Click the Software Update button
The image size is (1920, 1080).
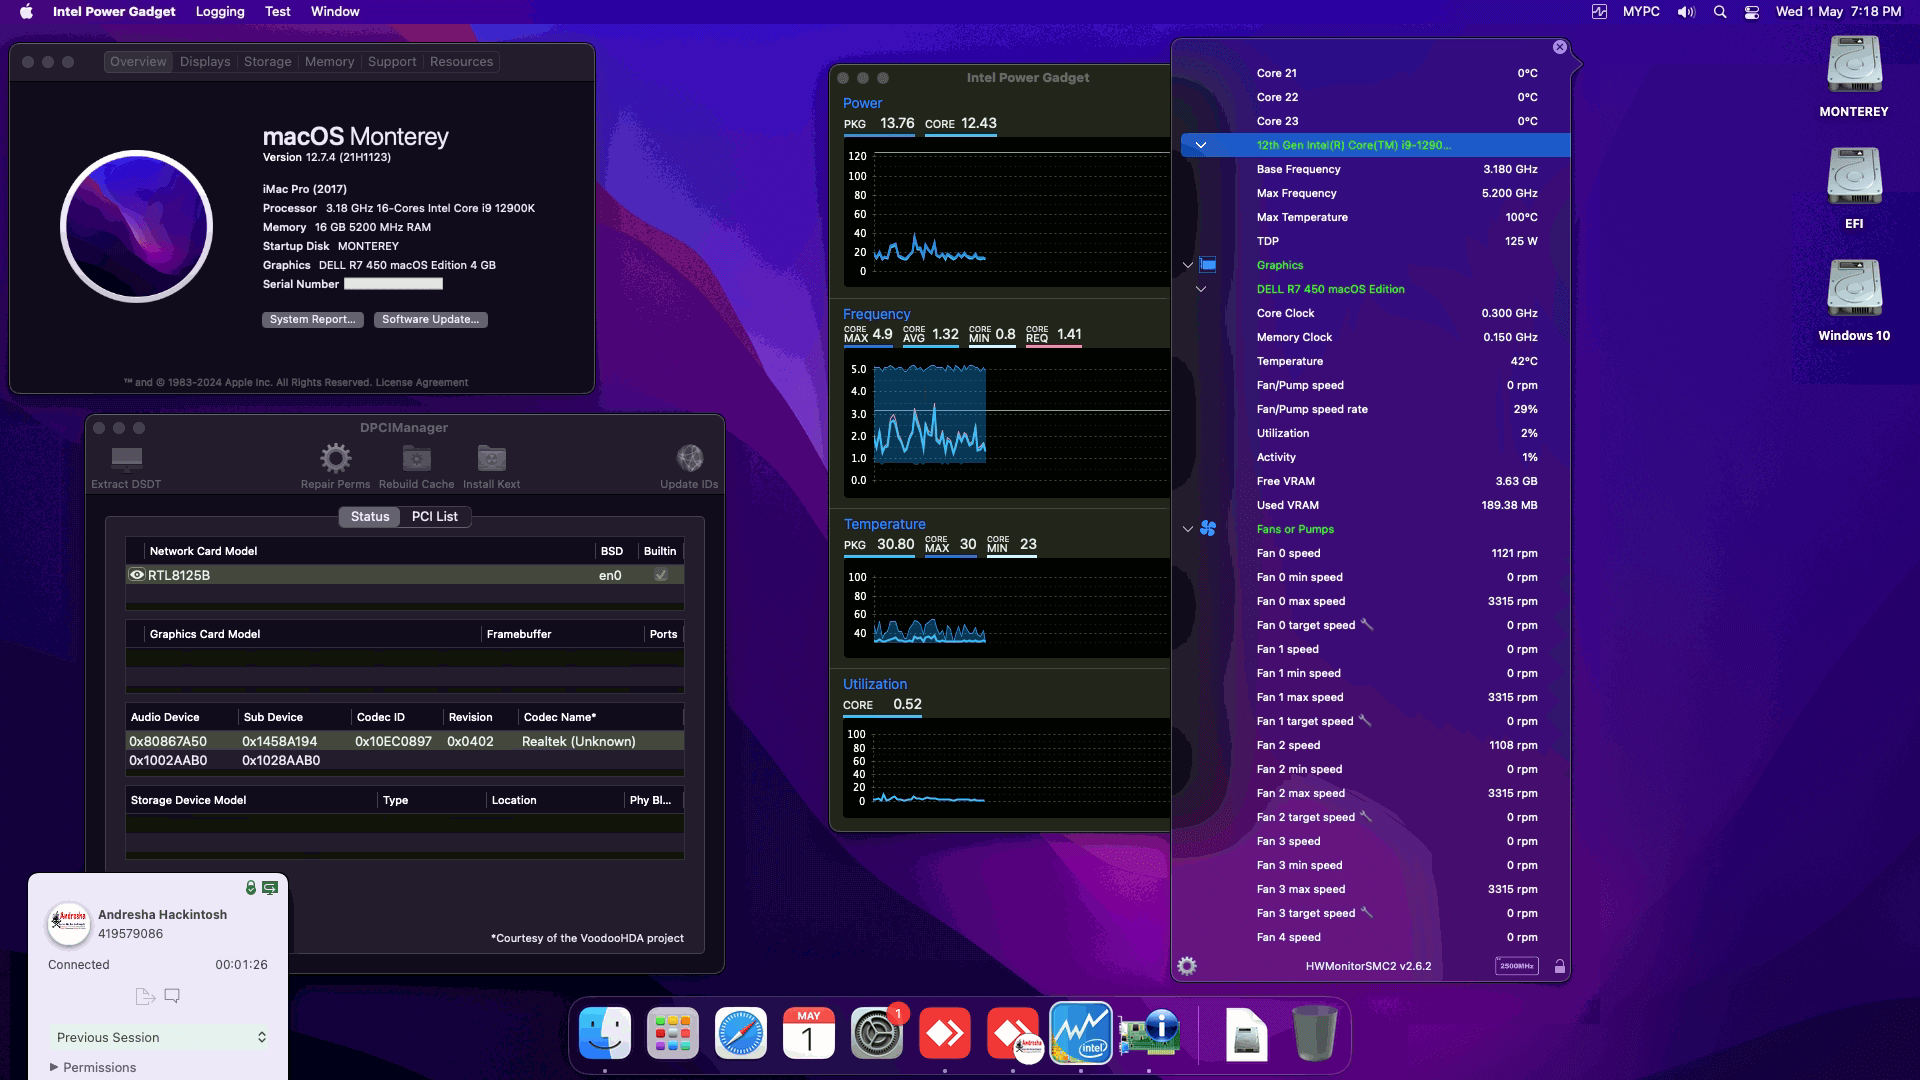pos(430,319)
